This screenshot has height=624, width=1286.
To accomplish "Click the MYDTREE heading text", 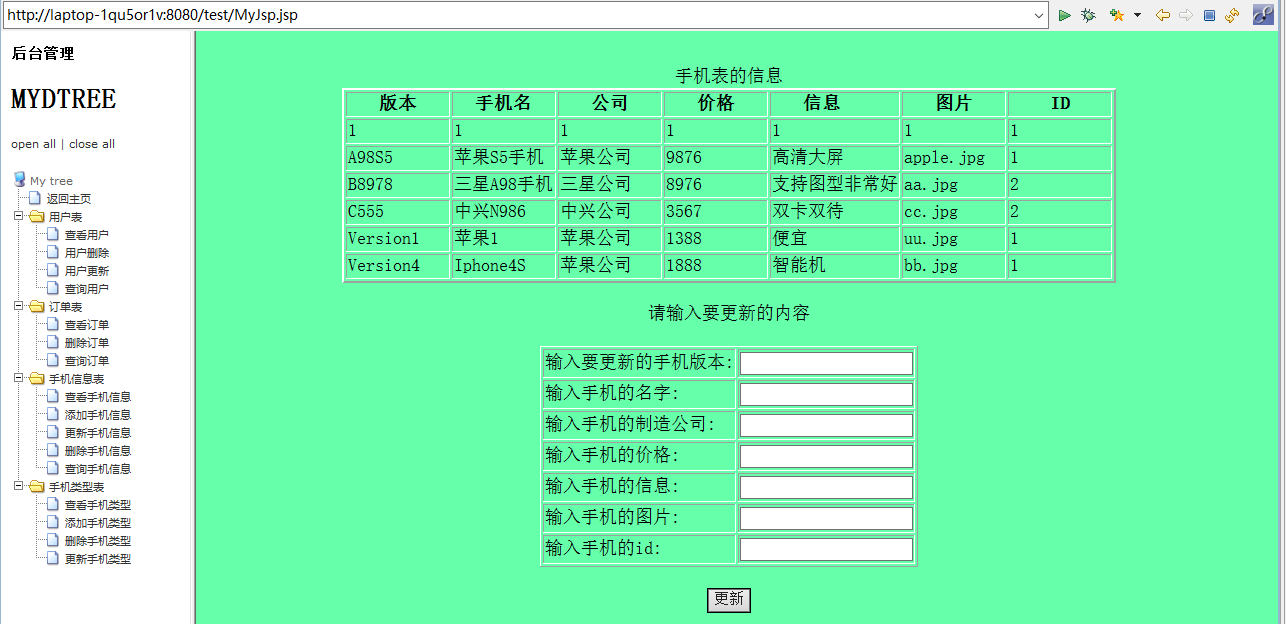I will pos(64,99).
